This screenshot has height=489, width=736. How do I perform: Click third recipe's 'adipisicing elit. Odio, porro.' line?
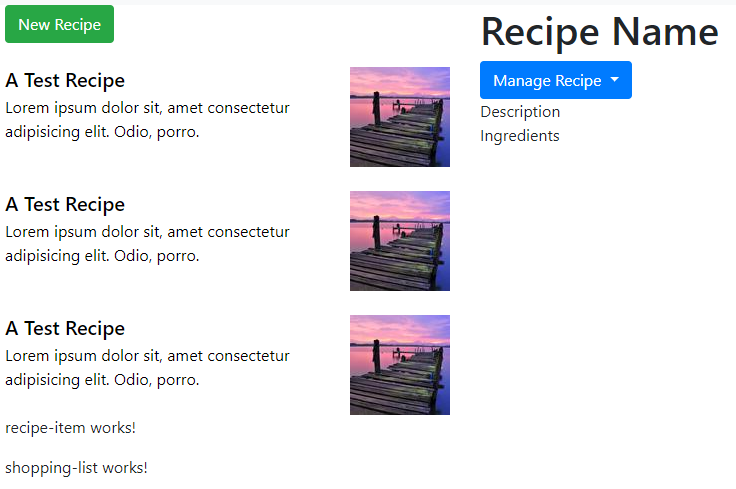[x=102, y=380]
